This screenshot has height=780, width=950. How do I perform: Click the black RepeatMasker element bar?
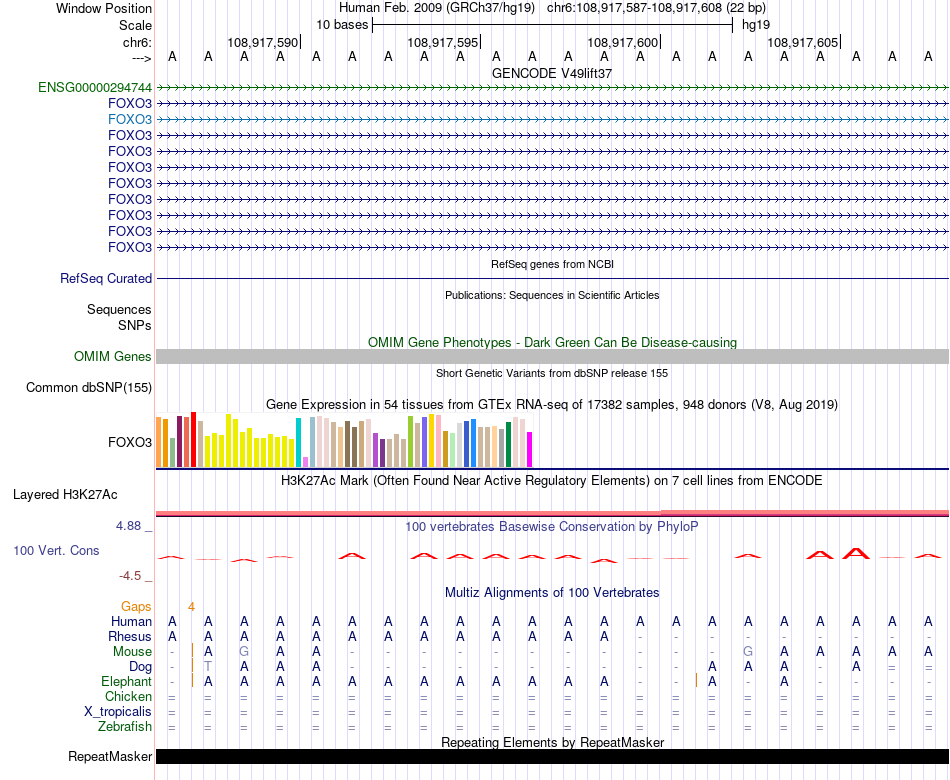tap(552, 756)
